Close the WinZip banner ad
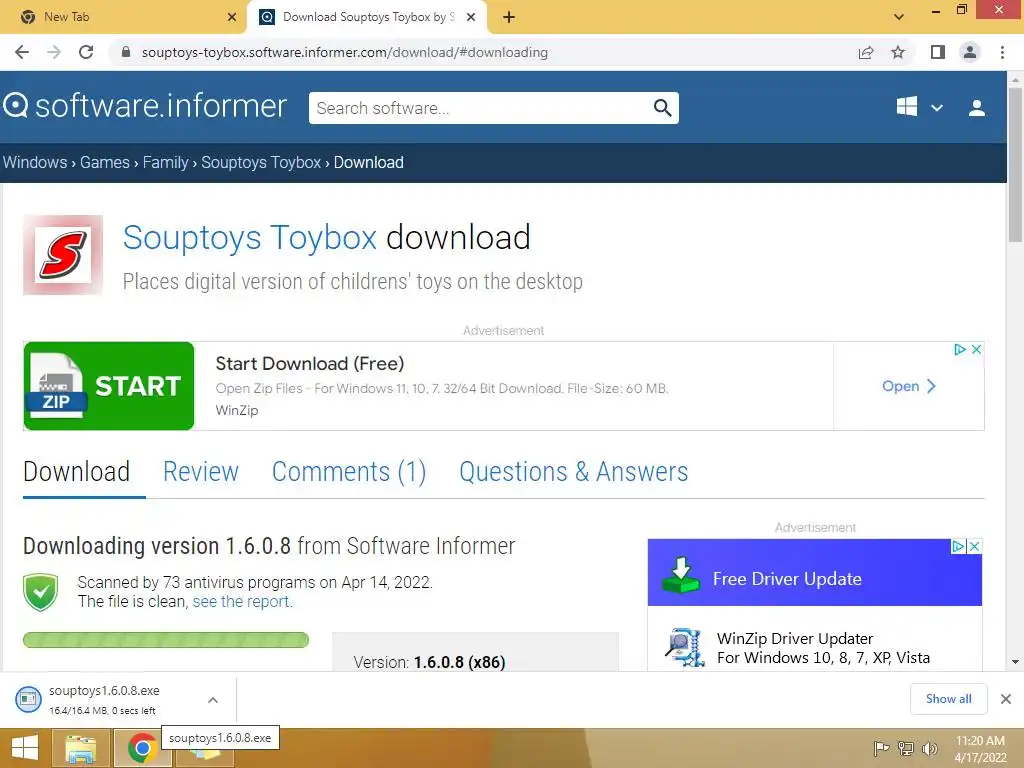 976,349
